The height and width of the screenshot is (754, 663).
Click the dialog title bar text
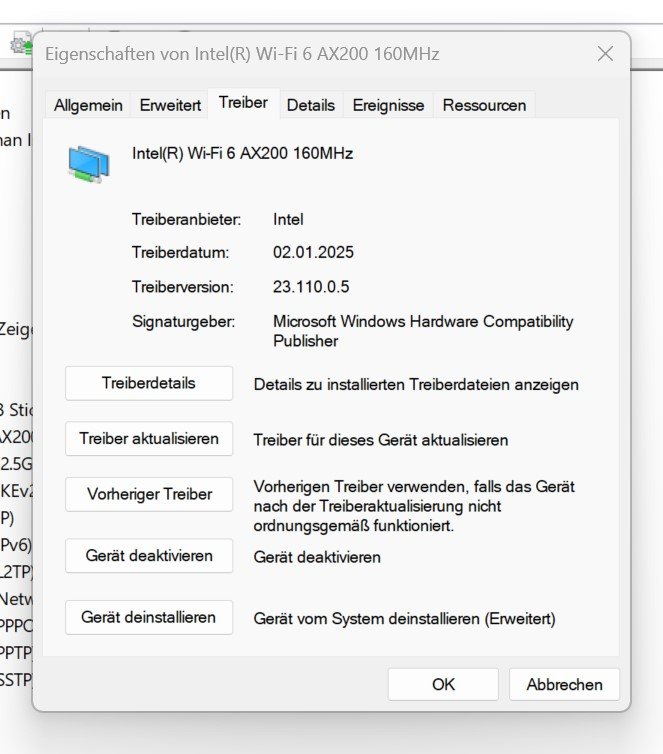(x=242, y=53)
